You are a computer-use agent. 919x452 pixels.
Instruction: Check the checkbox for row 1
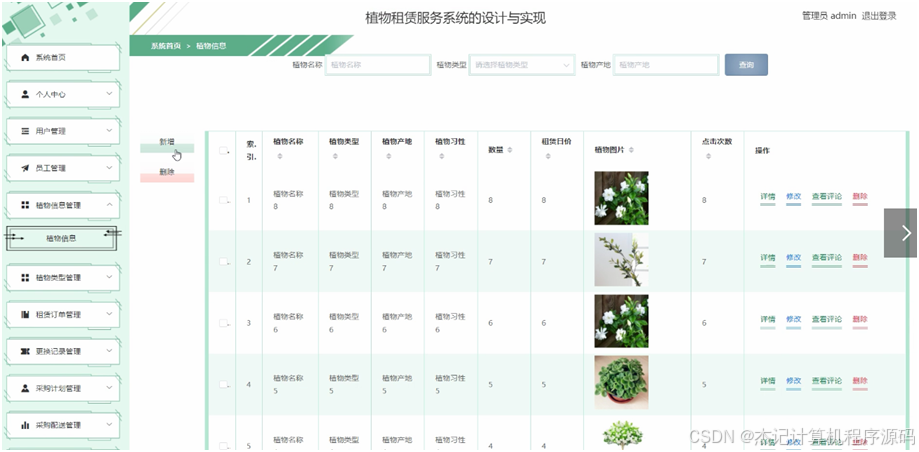click(x=223, y=200)
